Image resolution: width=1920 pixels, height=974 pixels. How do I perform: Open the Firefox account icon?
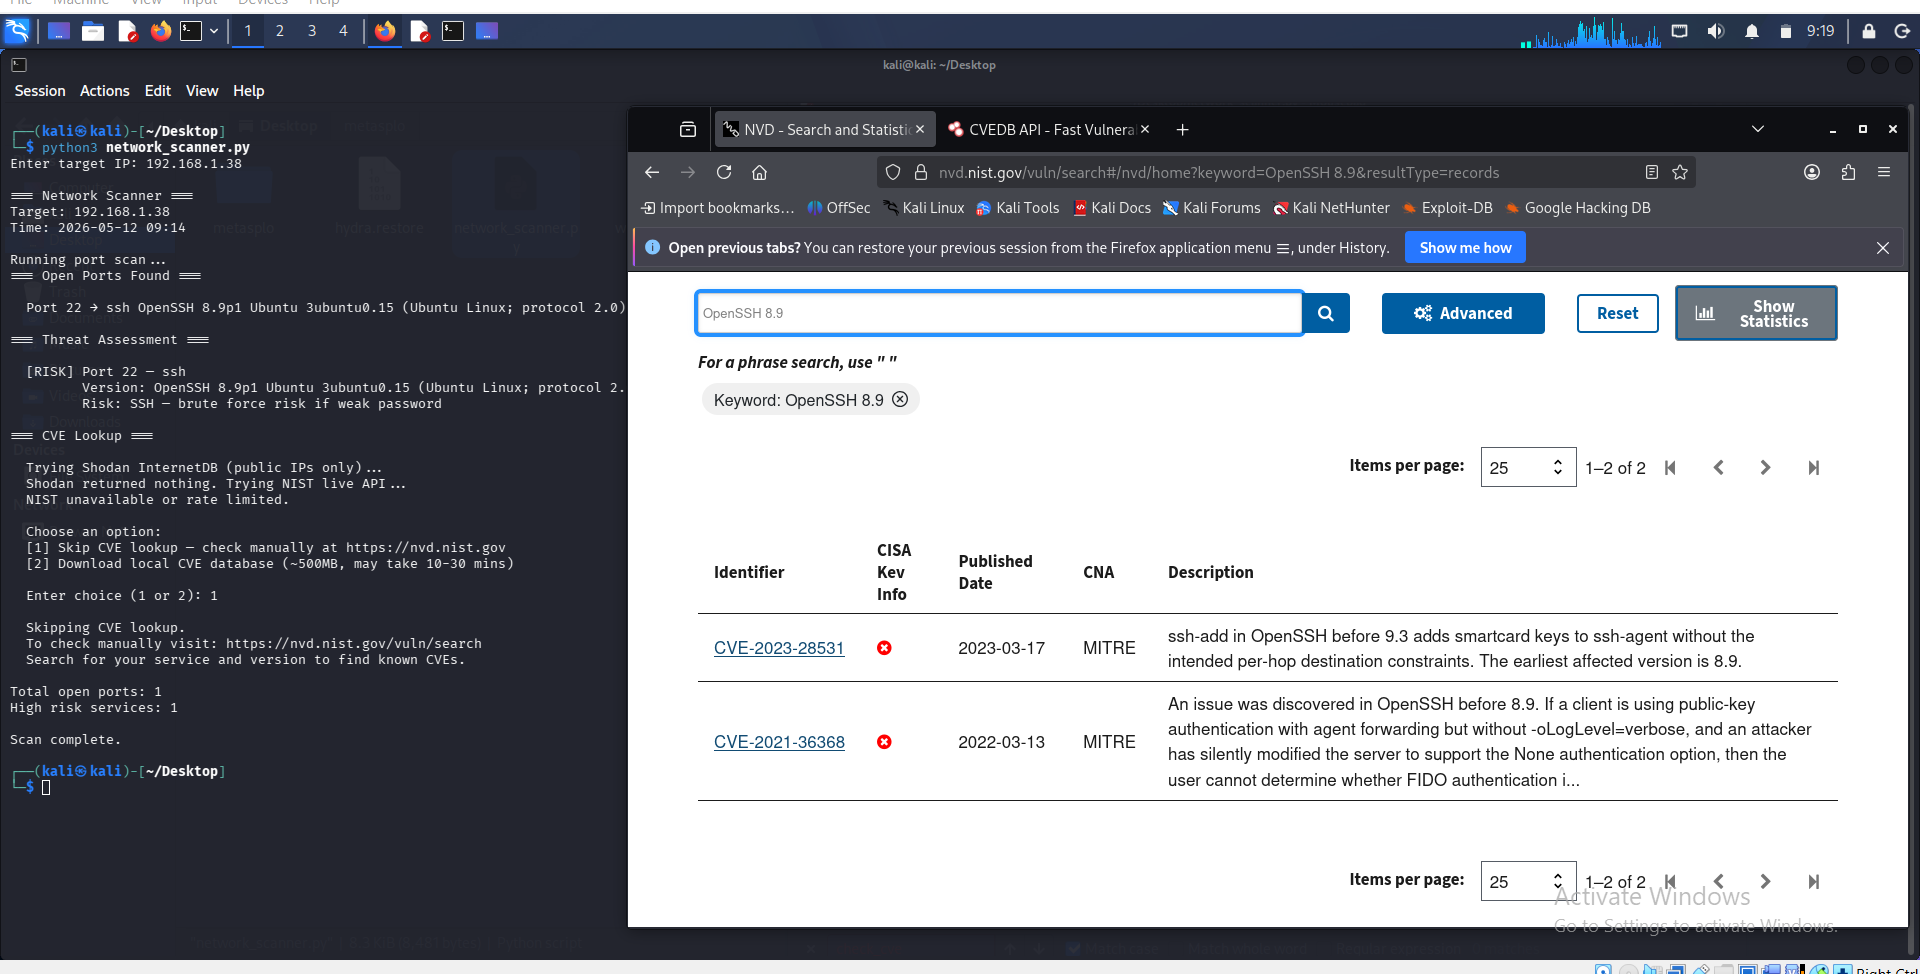1812,172
